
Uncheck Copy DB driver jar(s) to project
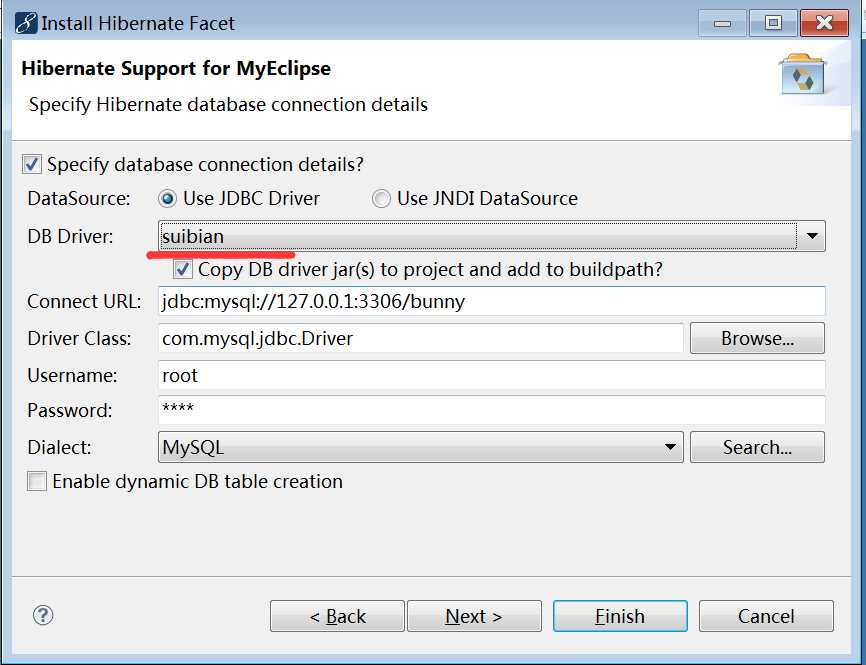coord(183,269)
